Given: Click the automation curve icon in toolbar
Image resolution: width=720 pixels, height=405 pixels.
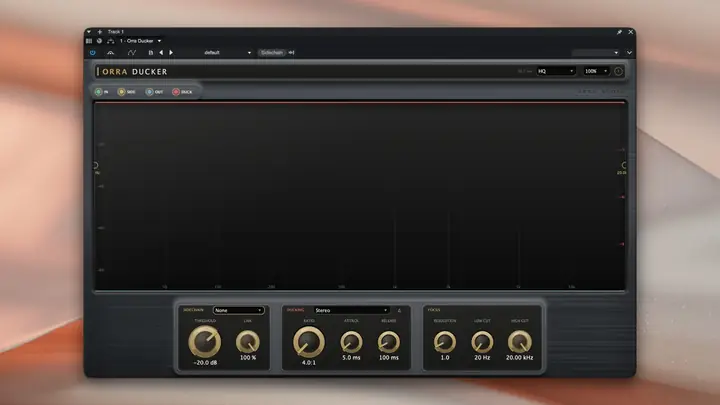Looking at the screenshot, I should [132, 53].
